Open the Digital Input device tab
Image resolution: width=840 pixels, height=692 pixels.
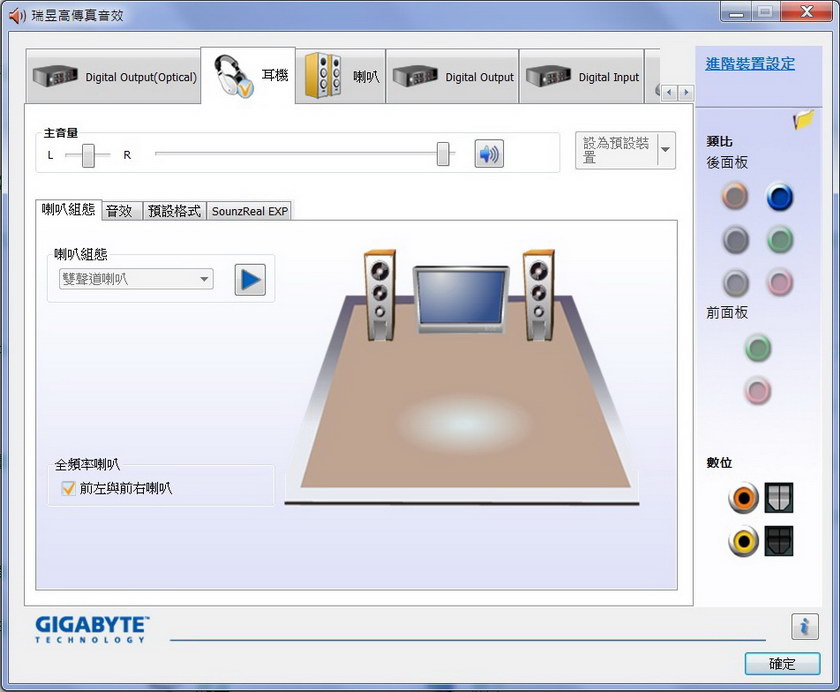coord(582,77)
